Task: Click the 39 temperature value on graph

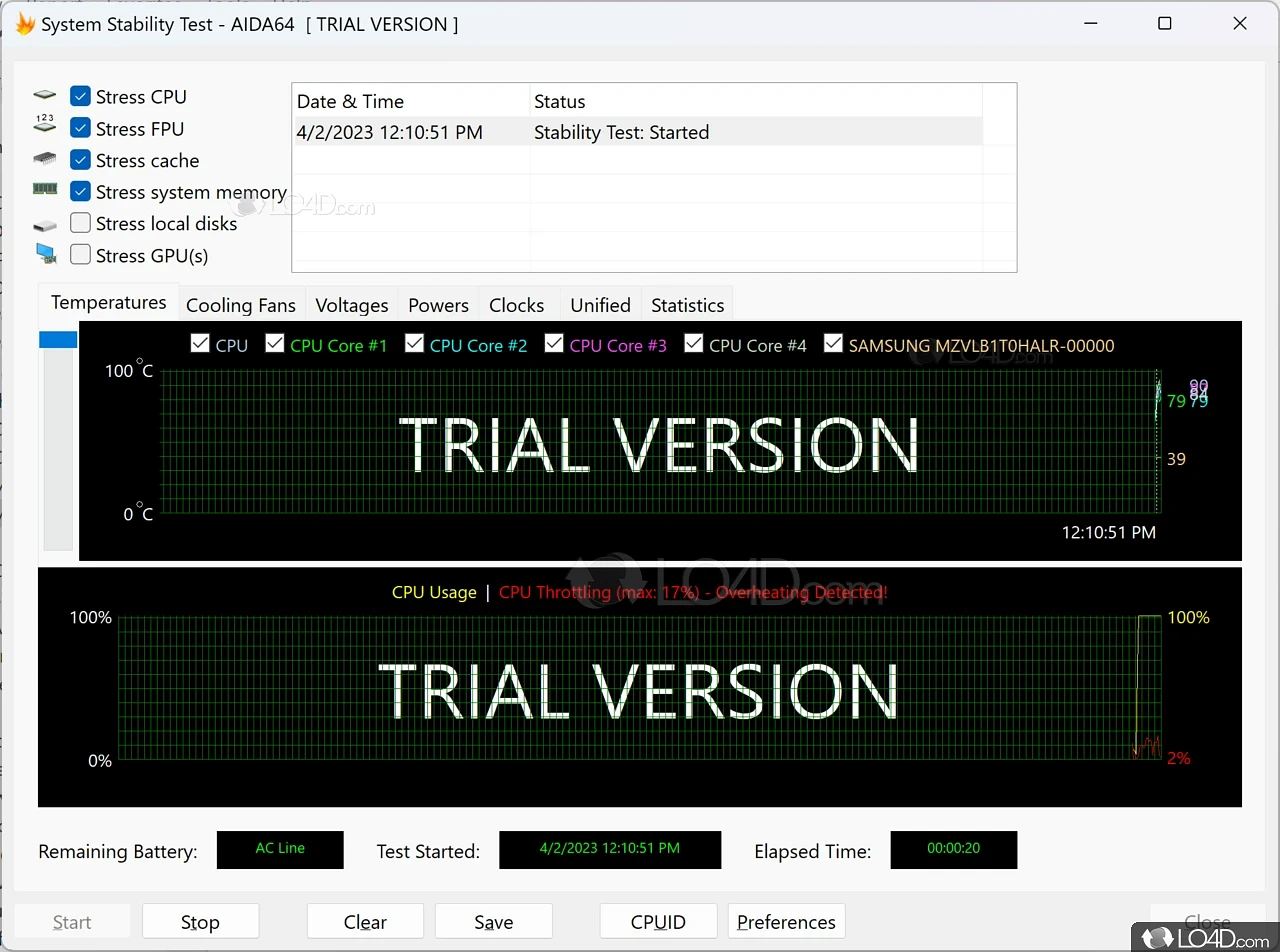Action: point(1176,459)
